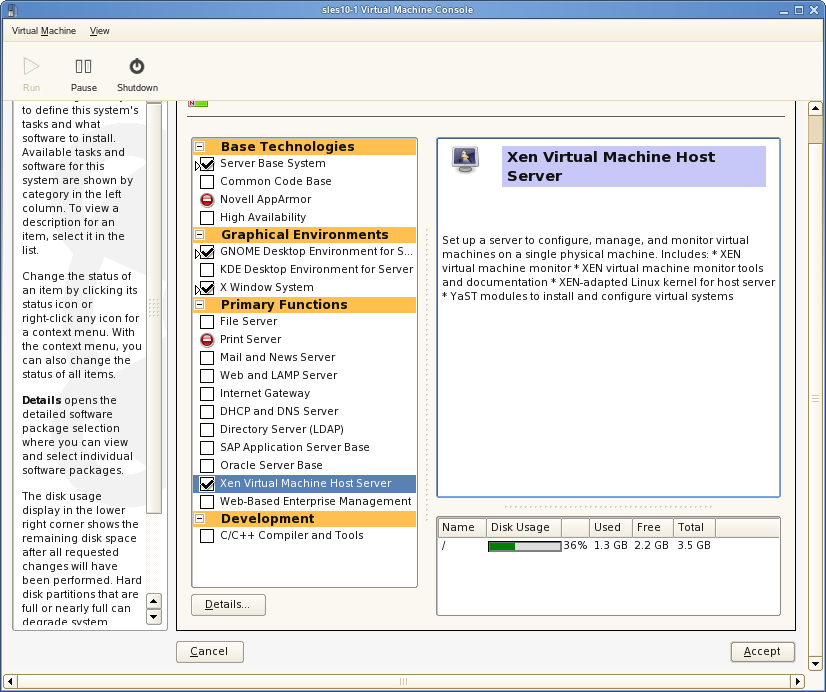Screen dimensions: 826x692
Task: Enable KDE Desktop Environment for Server
Action: pyautogui.click(x=207, y=270)
